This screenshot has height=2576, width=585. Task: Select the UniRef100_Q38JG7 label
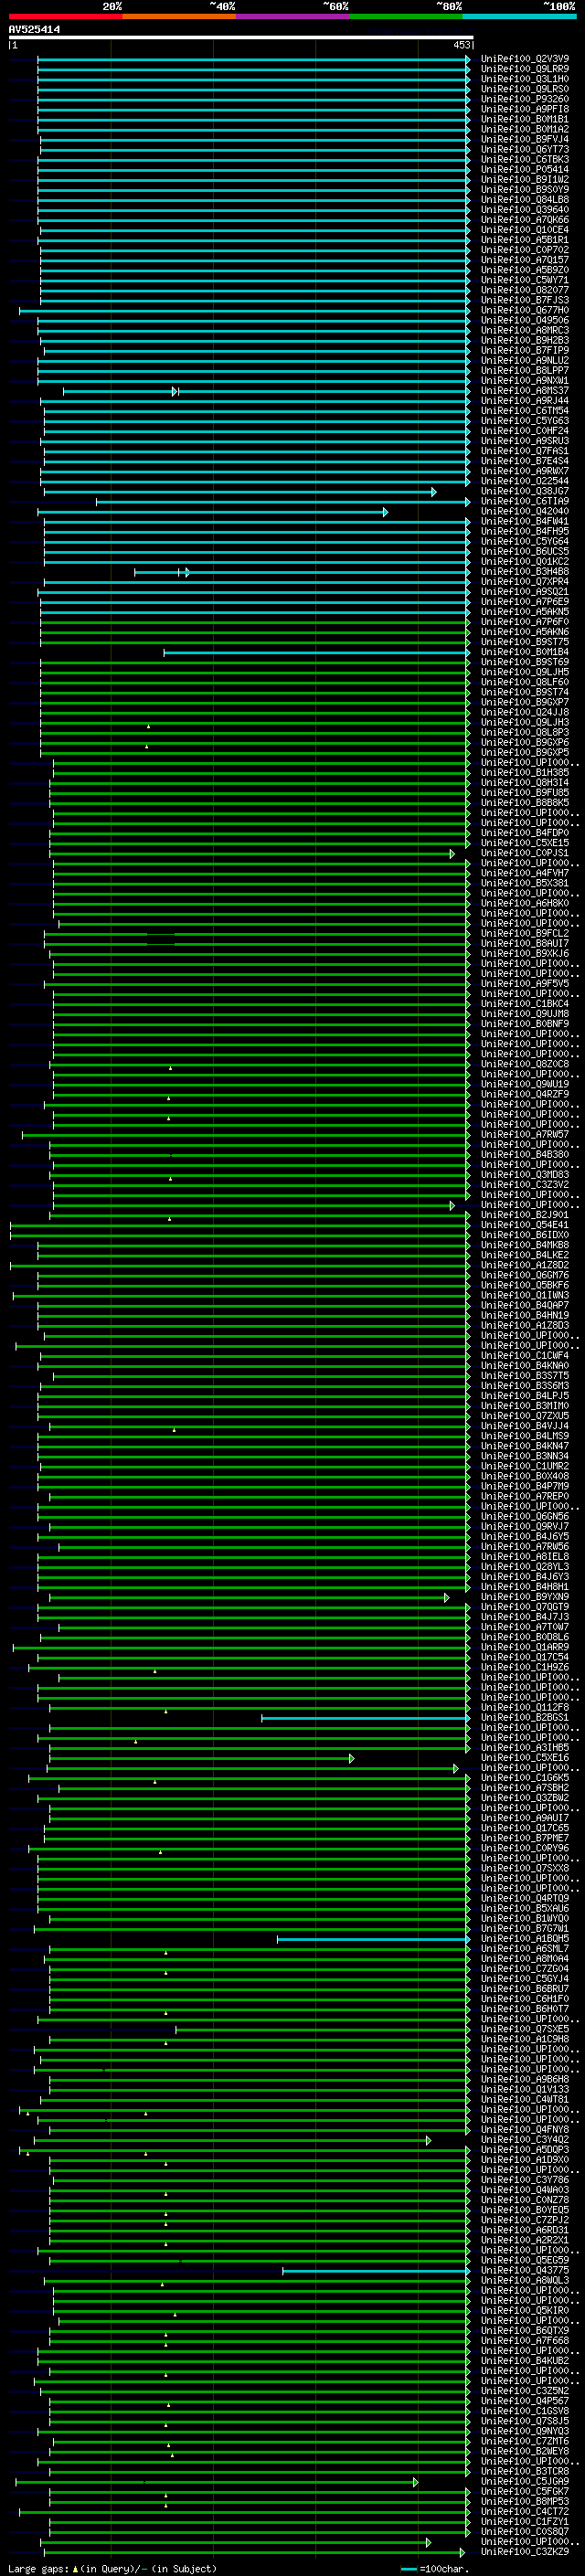pyautogui.click(x=524, y=491)
